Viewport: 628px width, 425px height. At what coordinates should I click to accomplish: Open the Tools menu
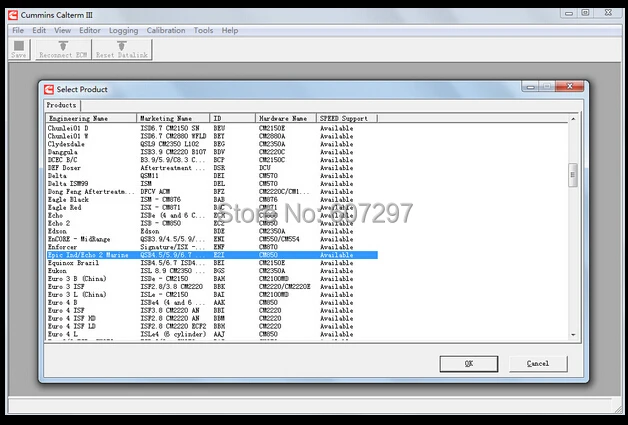click(203, 30)
